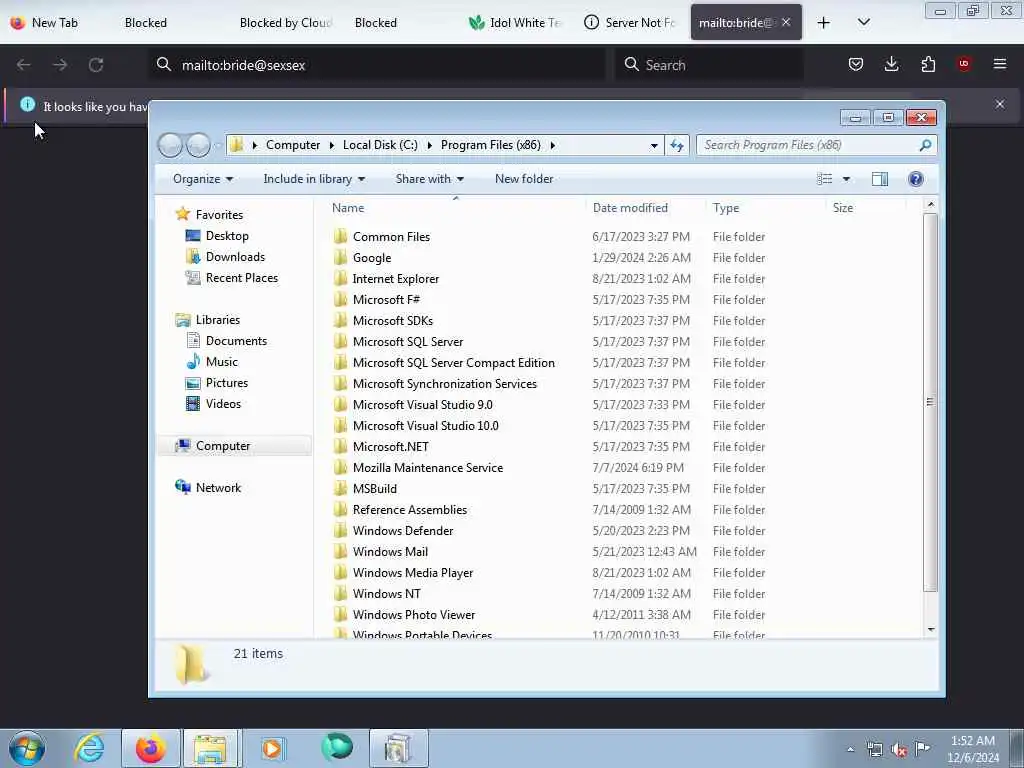Select the Windows Media Player folder
This screenshot has width=1024, height=768.
(413, 572)
